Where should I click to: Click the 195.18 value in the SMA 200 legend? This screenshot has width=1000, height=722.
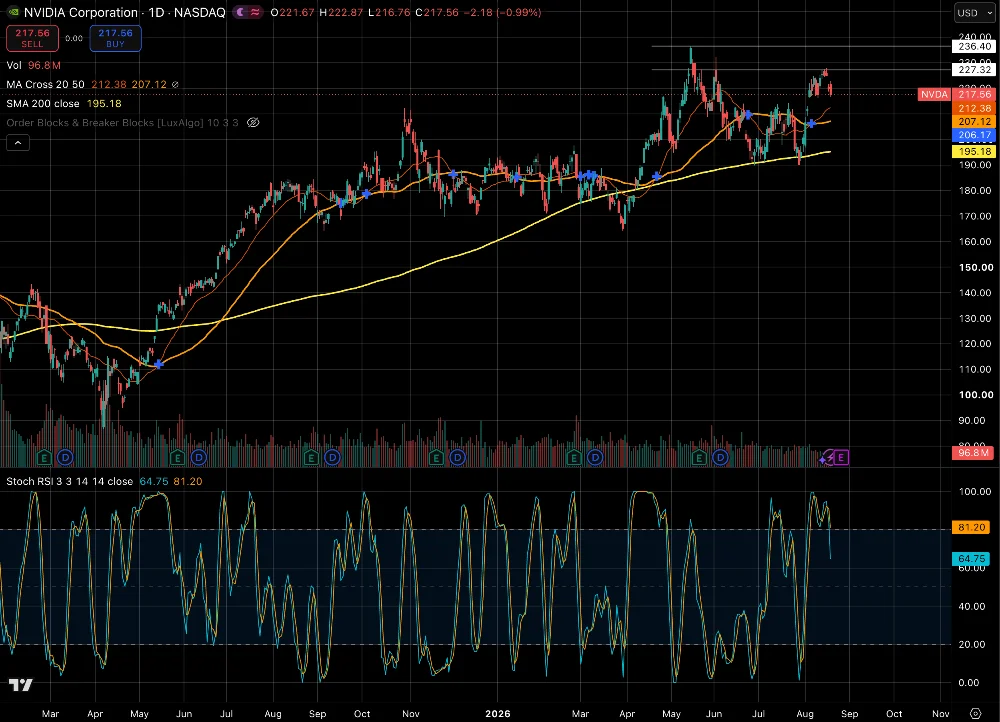[x=104, y=103]
